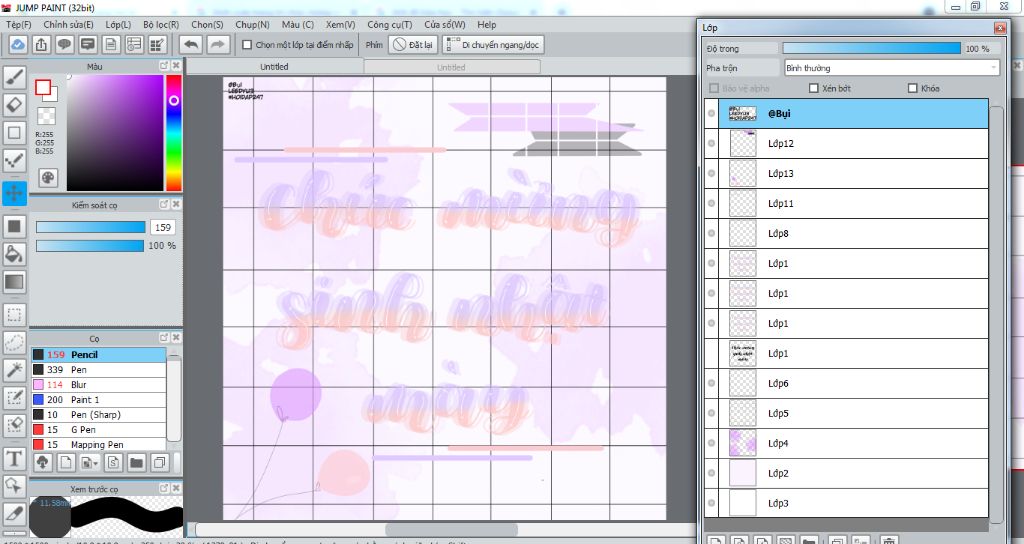Viewport: 1024px width, 544px height.
Task: Float the 'Xem trước cọ' panel pop-out icon
Action: click(x=164, y=488)
